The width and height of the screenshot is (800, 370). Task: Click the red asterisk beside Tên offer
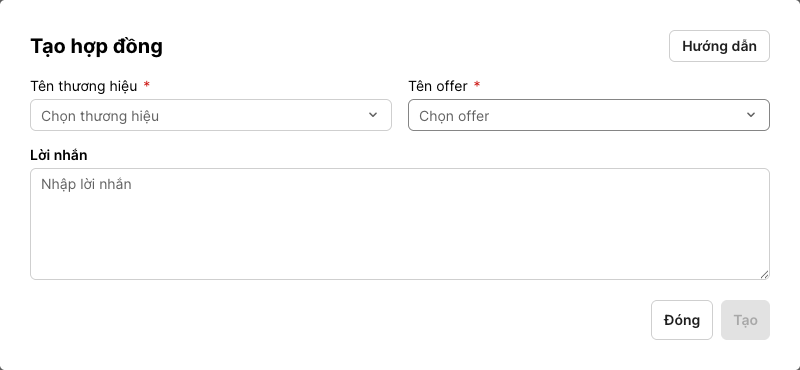(477, 85)
